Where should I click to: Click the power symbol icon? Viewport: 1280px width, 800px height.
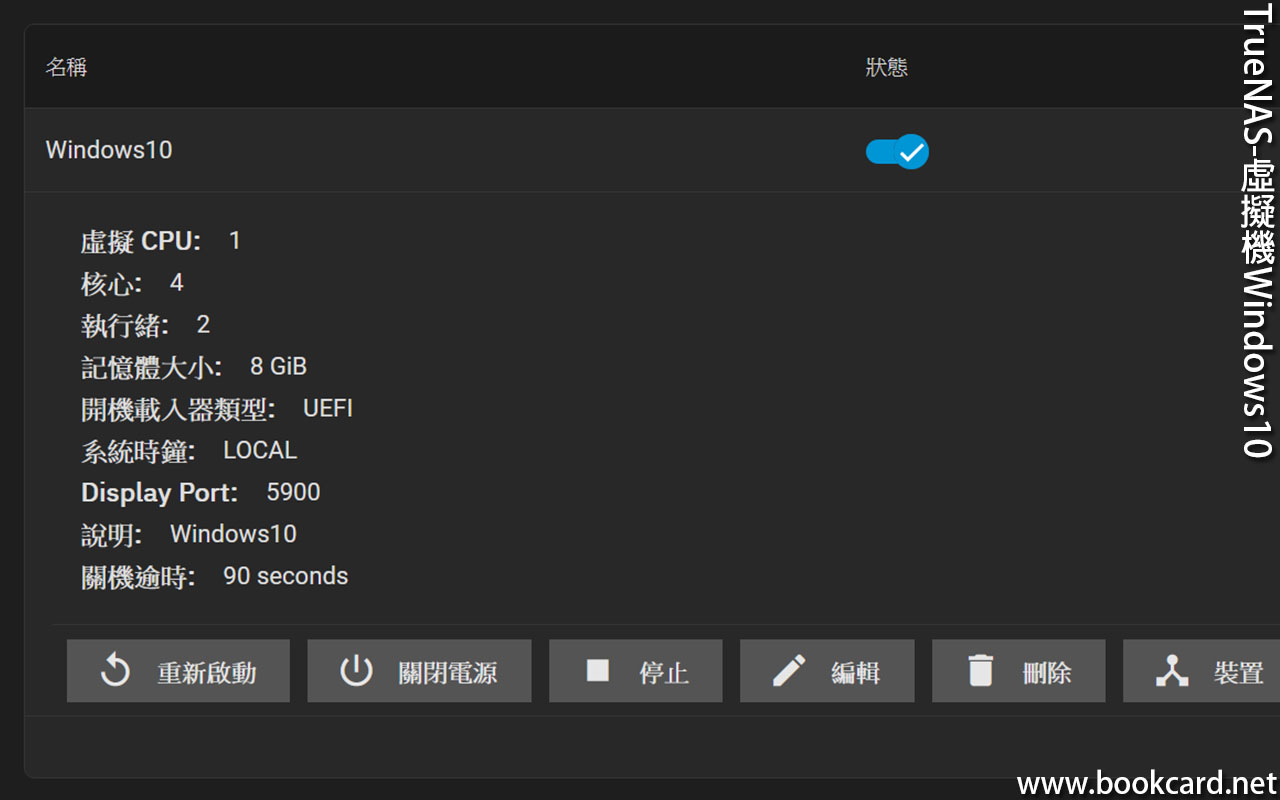pos(356,671)
